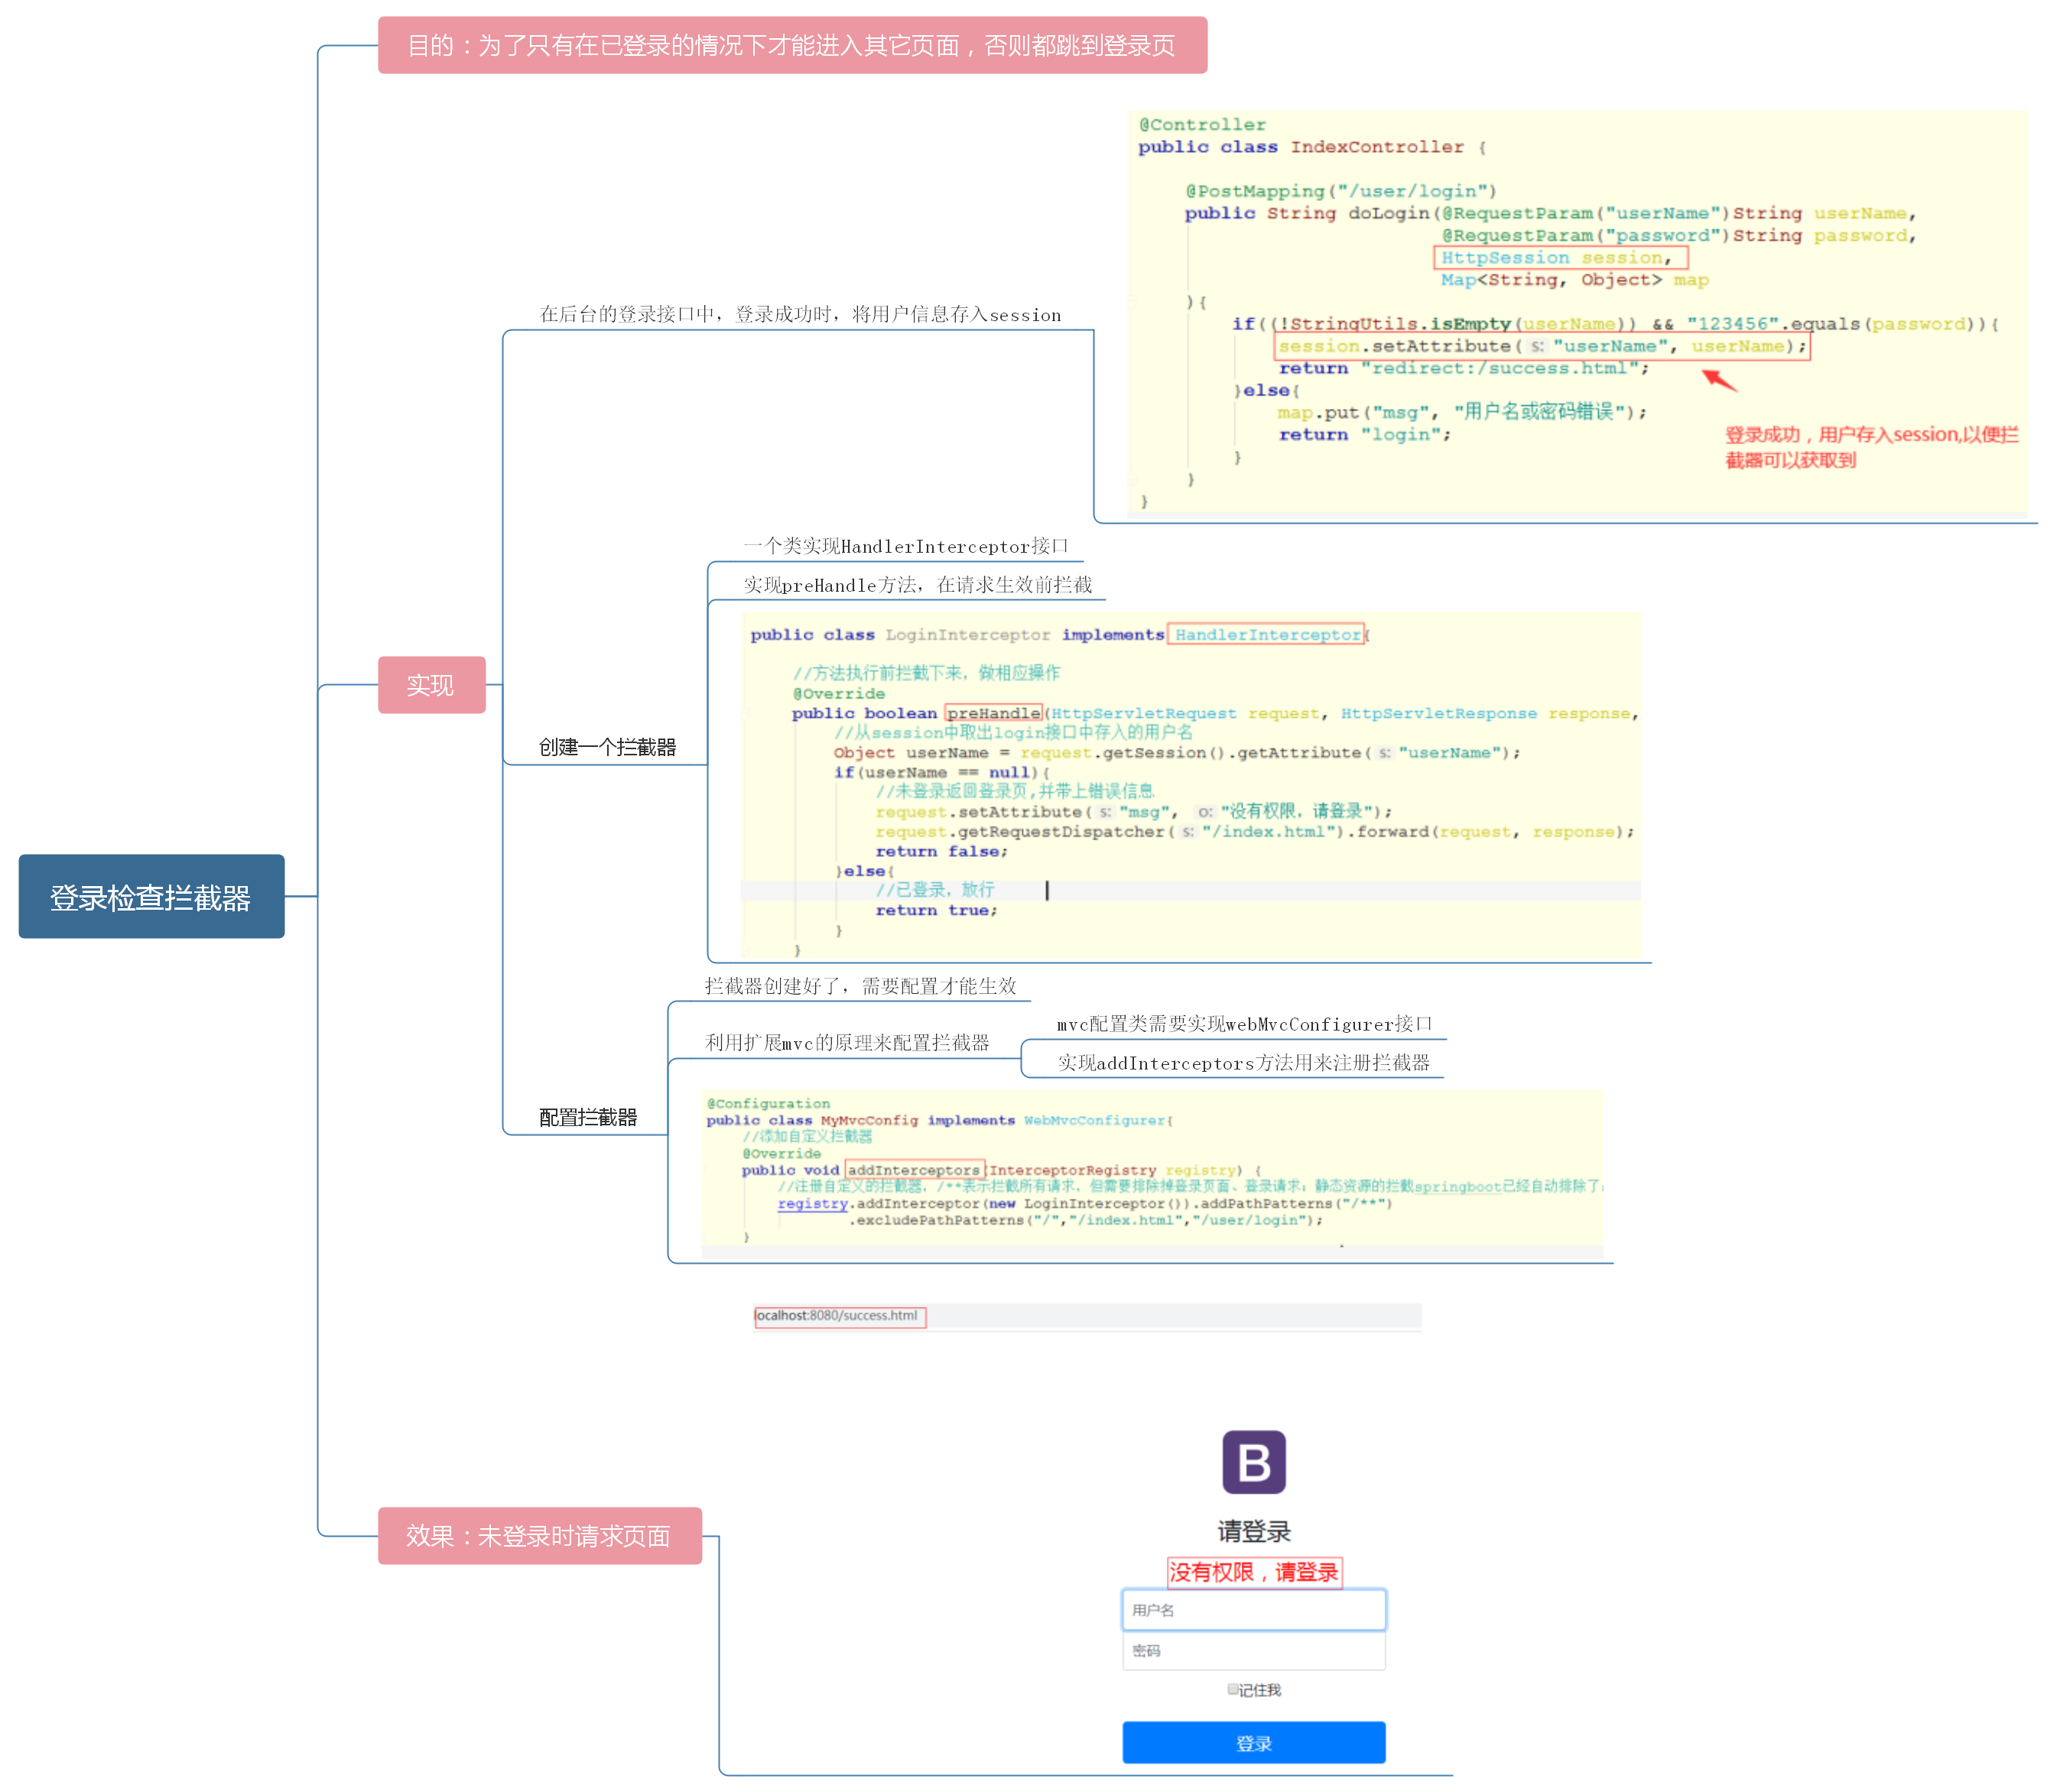Select the 一个类实现HandlerInterceptor接口 note
Image resolution: width=2057 pixels, height=1792 pixels.
pyautogui.click(x=905, y=546)
